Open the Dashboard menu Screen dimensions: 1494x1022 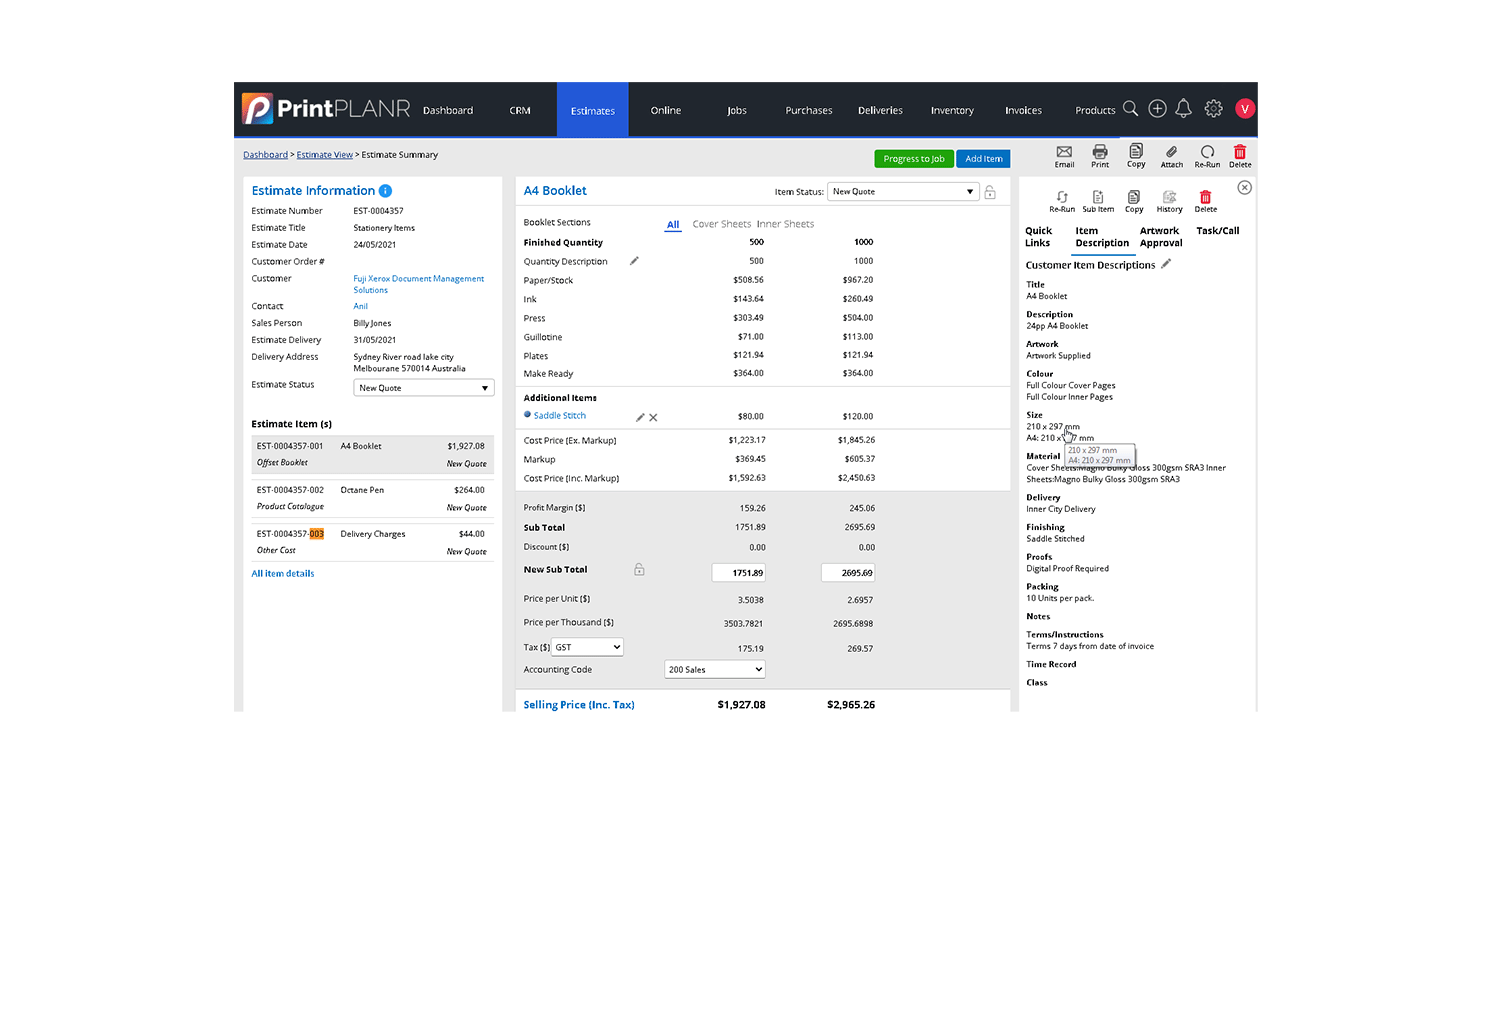click(x=448, y=111)
